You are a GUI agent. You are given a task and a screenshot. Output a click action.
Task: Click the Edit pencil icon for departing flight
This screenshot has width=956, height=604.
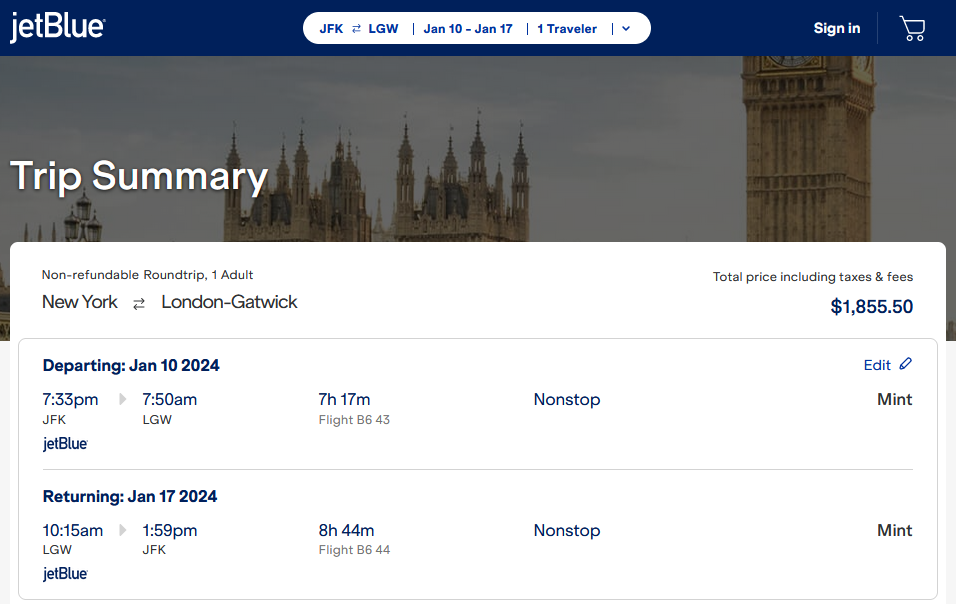point(906,364)
